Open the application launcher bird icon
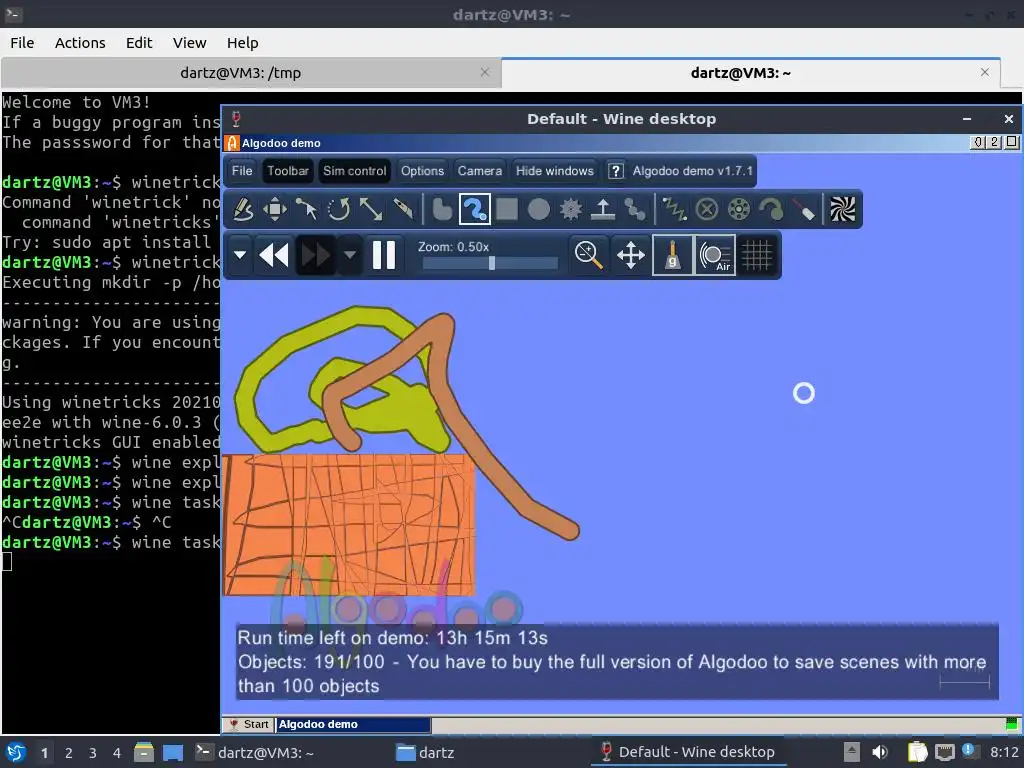The image size is (1024, 768). coord(16,752)
